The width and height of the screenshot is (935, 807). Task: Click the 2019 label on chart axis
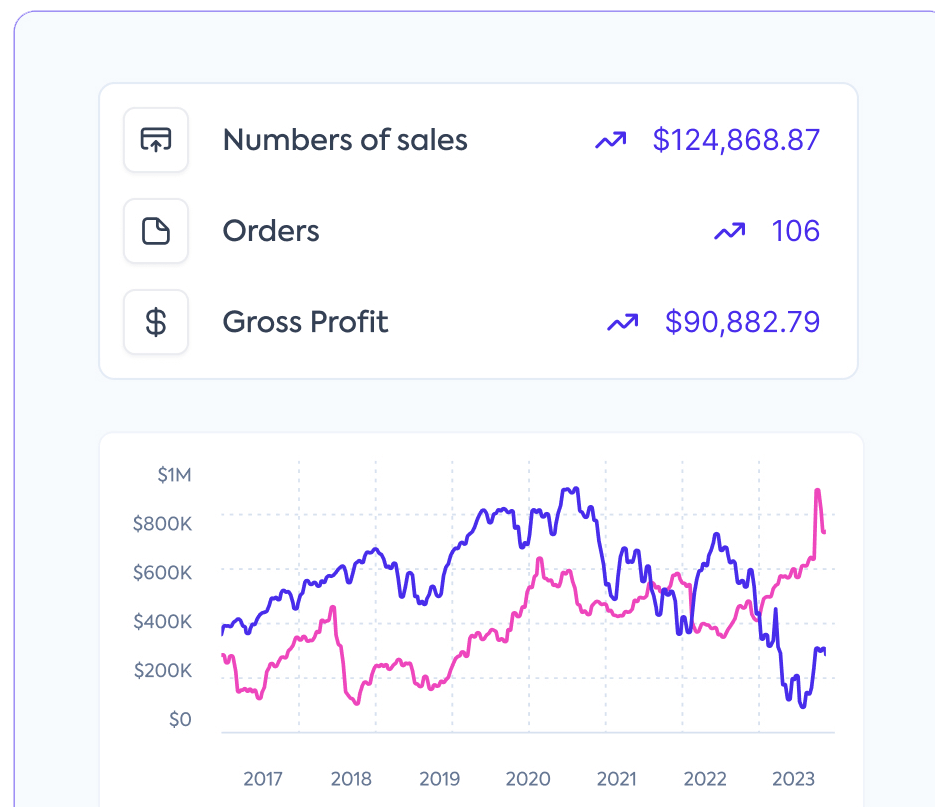coord(439,779)
